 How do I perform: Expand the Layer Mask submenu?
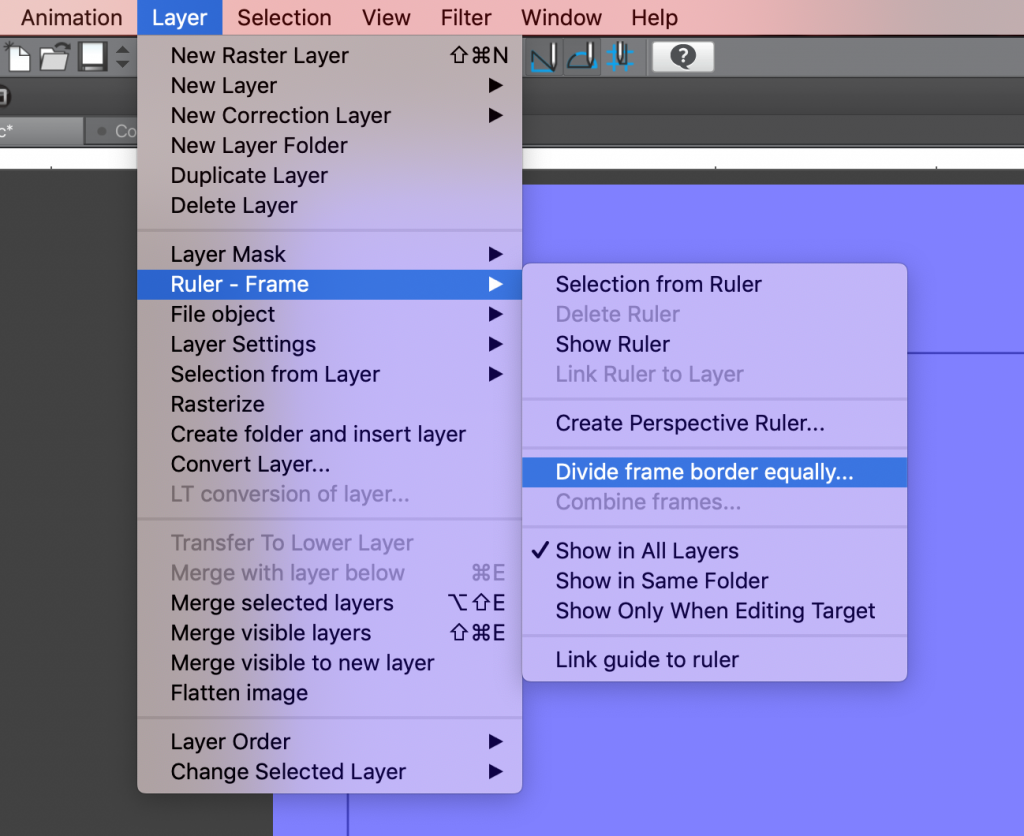coord(330,254)
